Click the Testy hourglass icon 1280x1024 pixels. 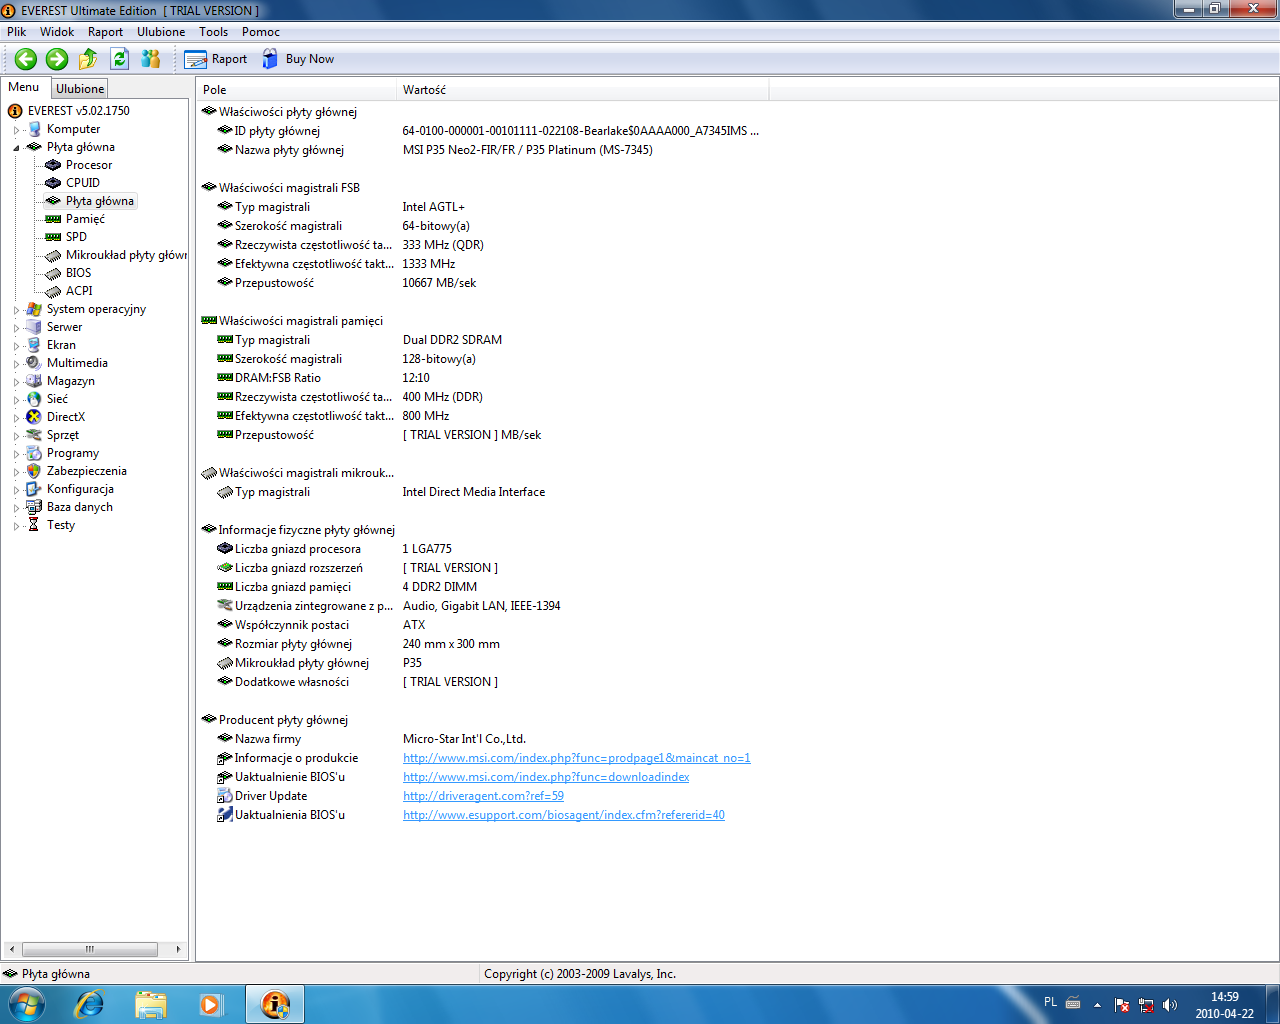click(34, 525)
